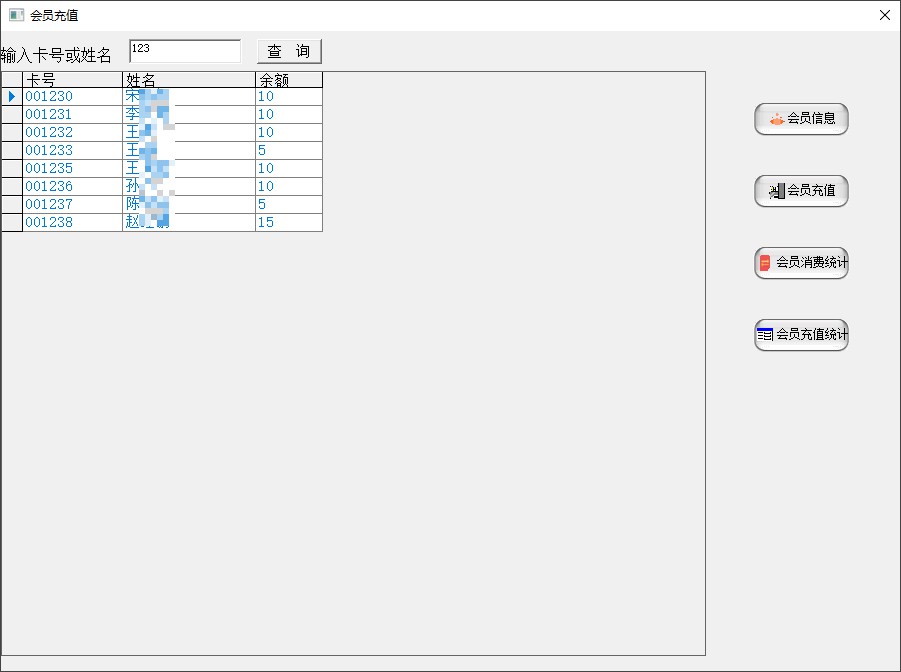This screenshot has width=901, height=672.
Task: Select card number 001231 cell
Action: tap(72, 115)
